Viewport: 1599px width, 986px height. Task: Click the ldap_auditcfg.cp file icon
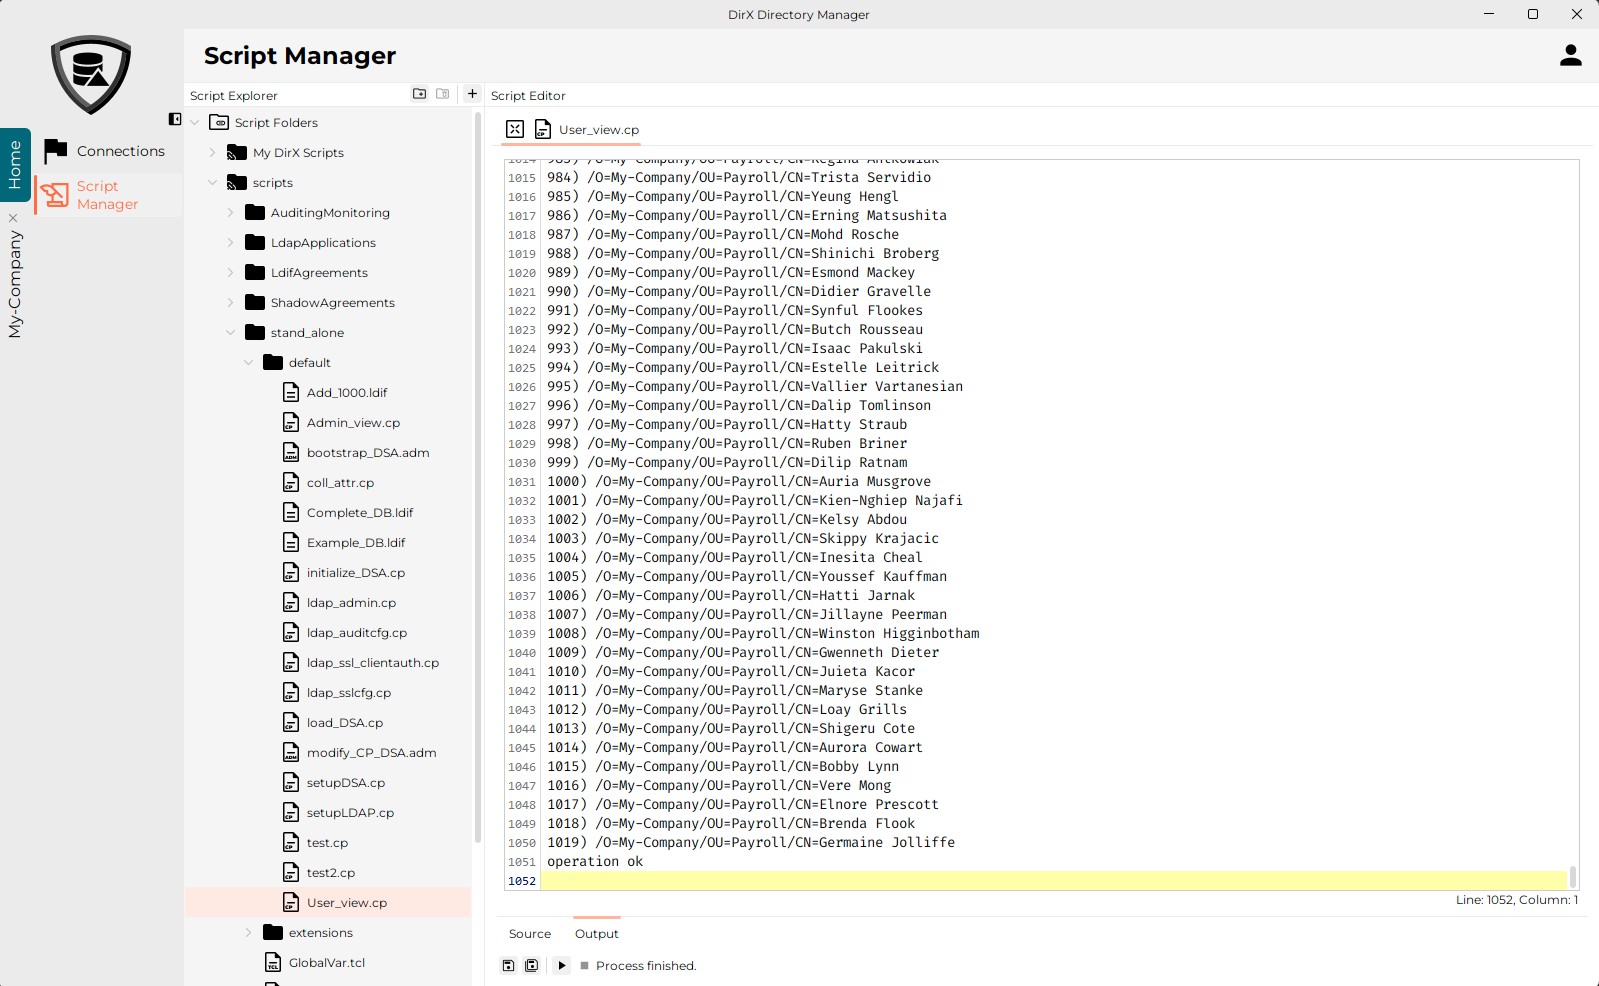291,633
